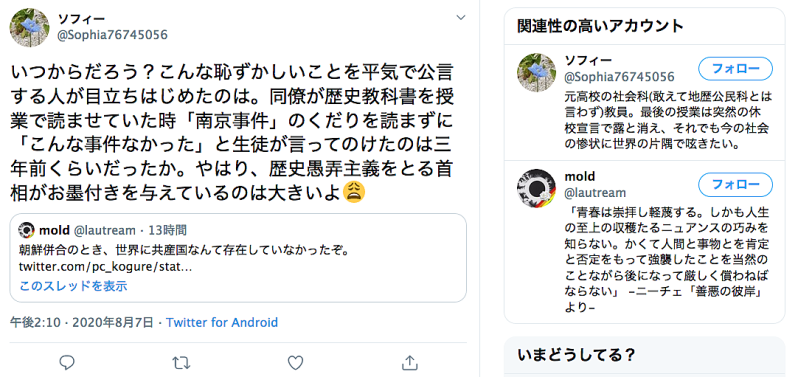Screen dimensions: 798x377
Task: Open the このスレッドを表示 link
Action: [73, 286]
